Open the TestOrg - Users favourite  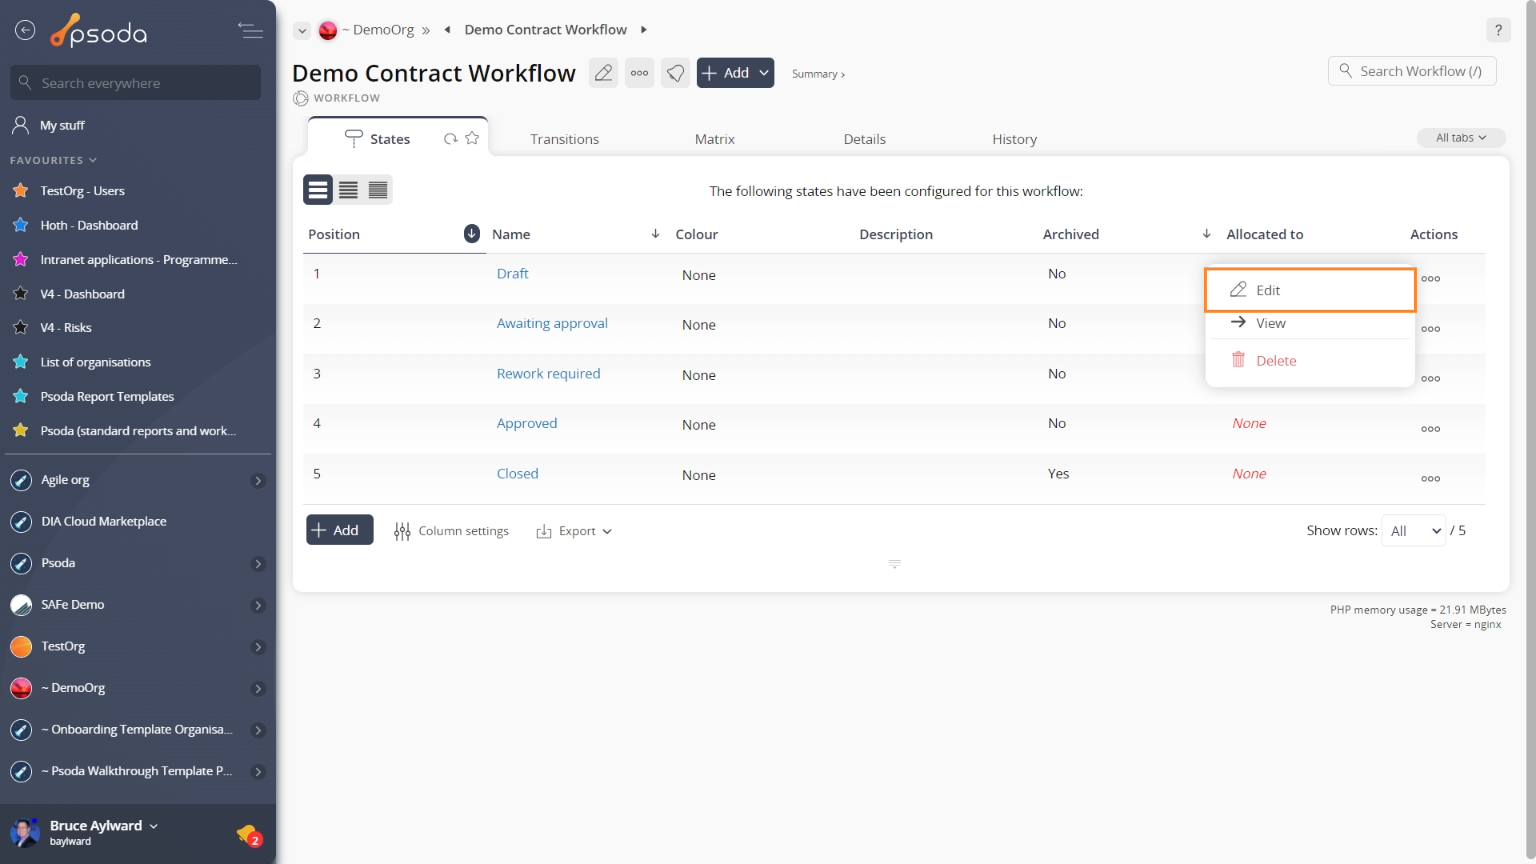(x=83, y=191)
